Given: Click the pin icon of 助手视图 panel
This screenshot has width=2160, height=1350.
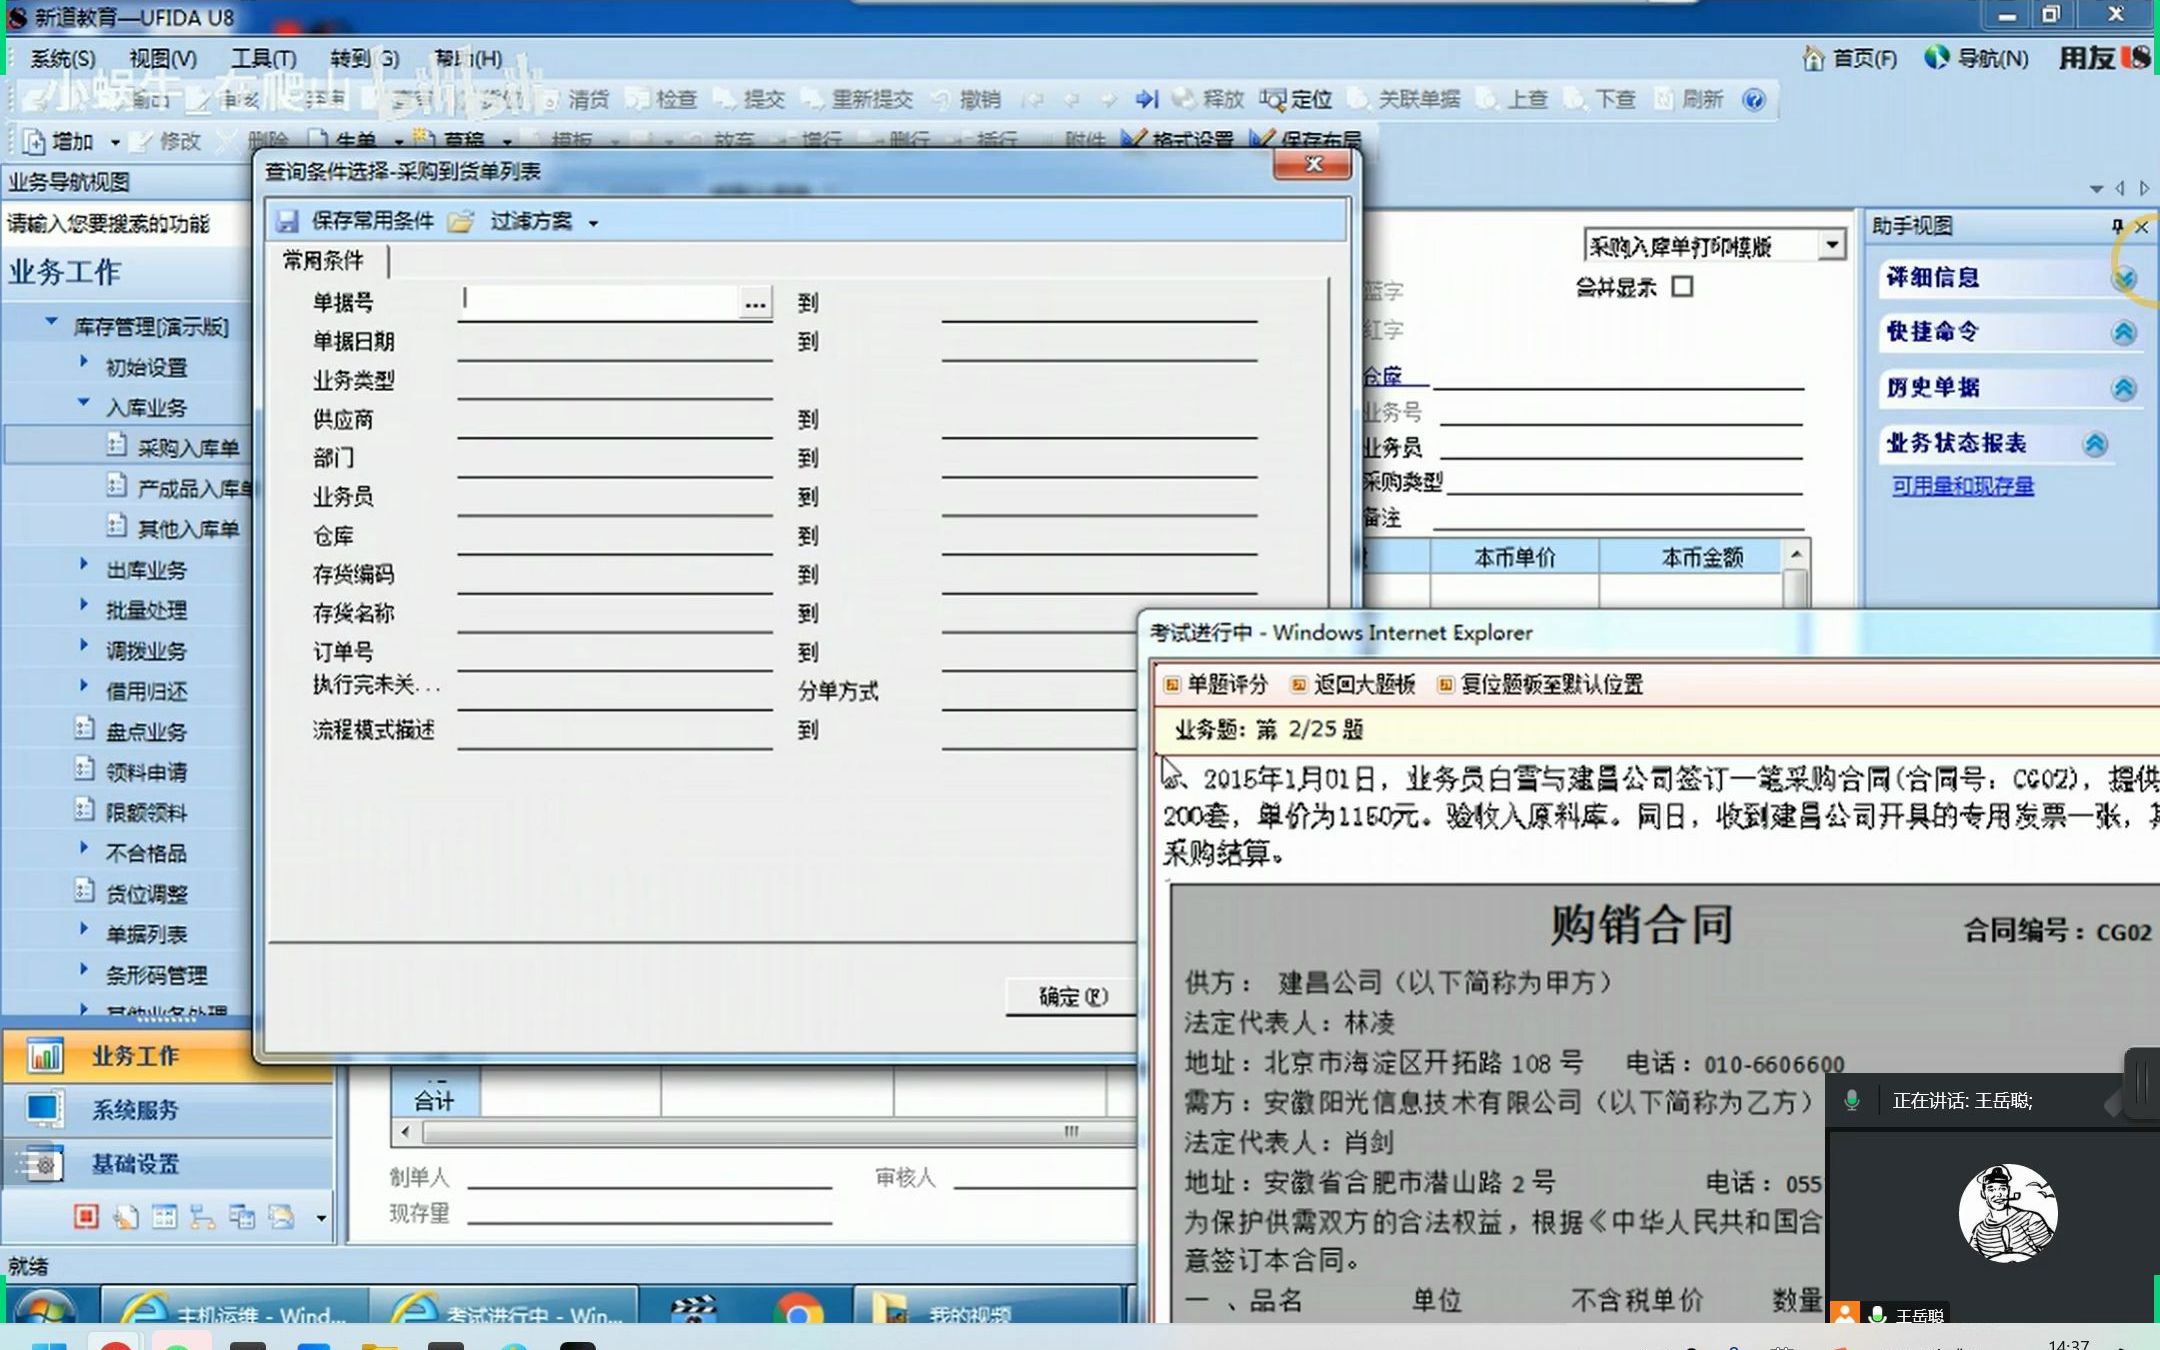Looking at the screenshot, I should click(x=2117, y=227).
